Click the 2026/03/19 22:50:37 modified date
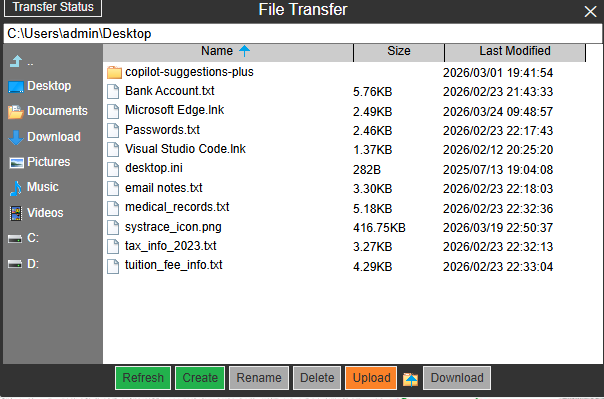 point(498,228)
